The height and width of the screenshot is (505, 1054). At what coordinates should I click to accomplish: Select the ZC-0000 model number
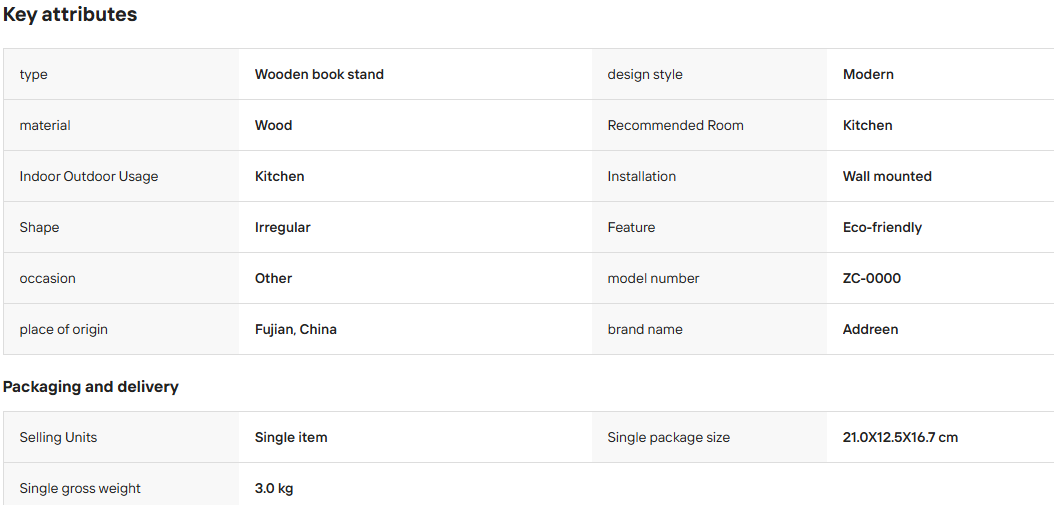[x=872, y=278]
